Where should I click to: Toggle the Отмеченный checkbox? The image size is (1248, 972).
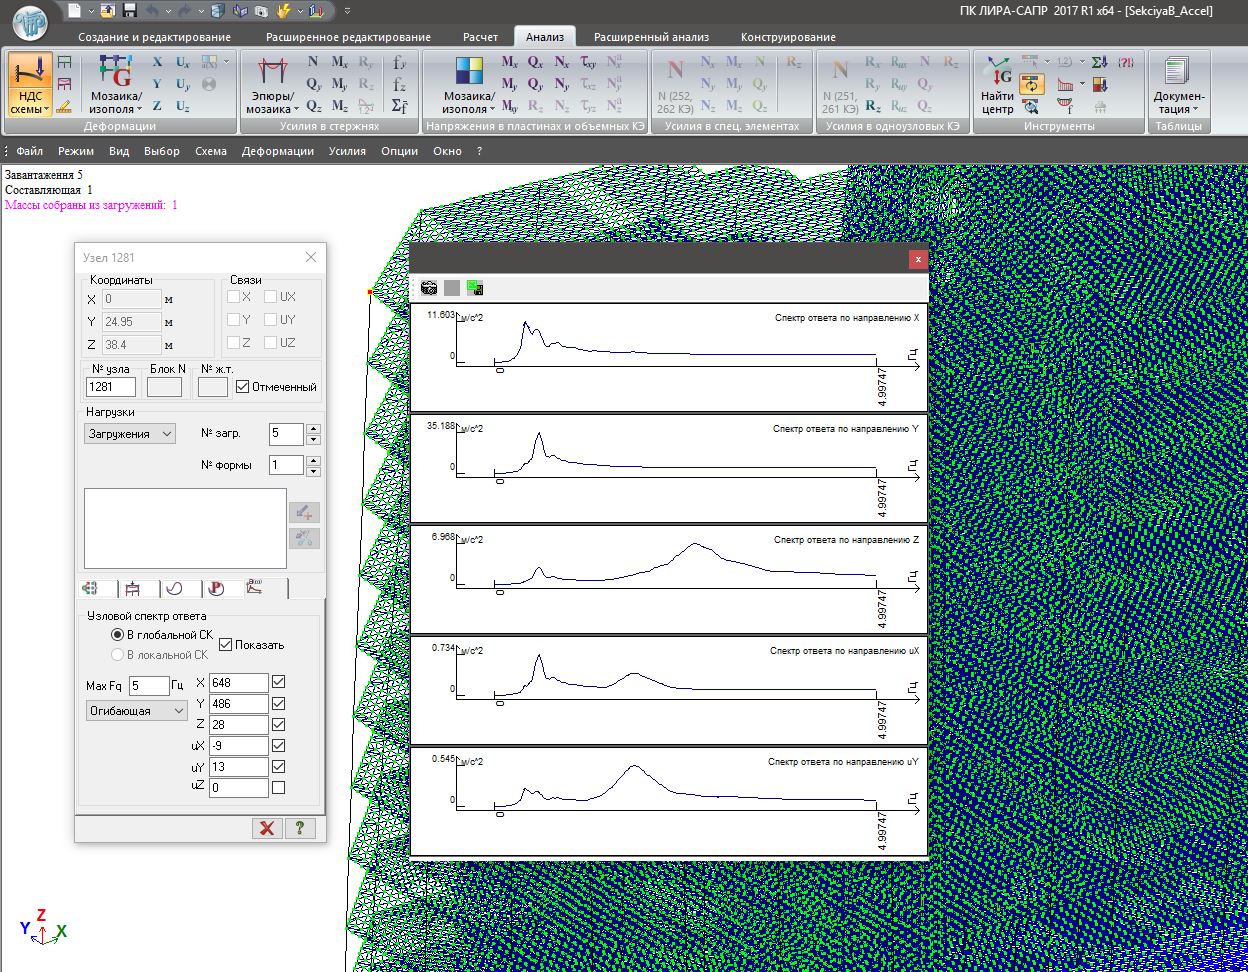(x=243, y=387)
